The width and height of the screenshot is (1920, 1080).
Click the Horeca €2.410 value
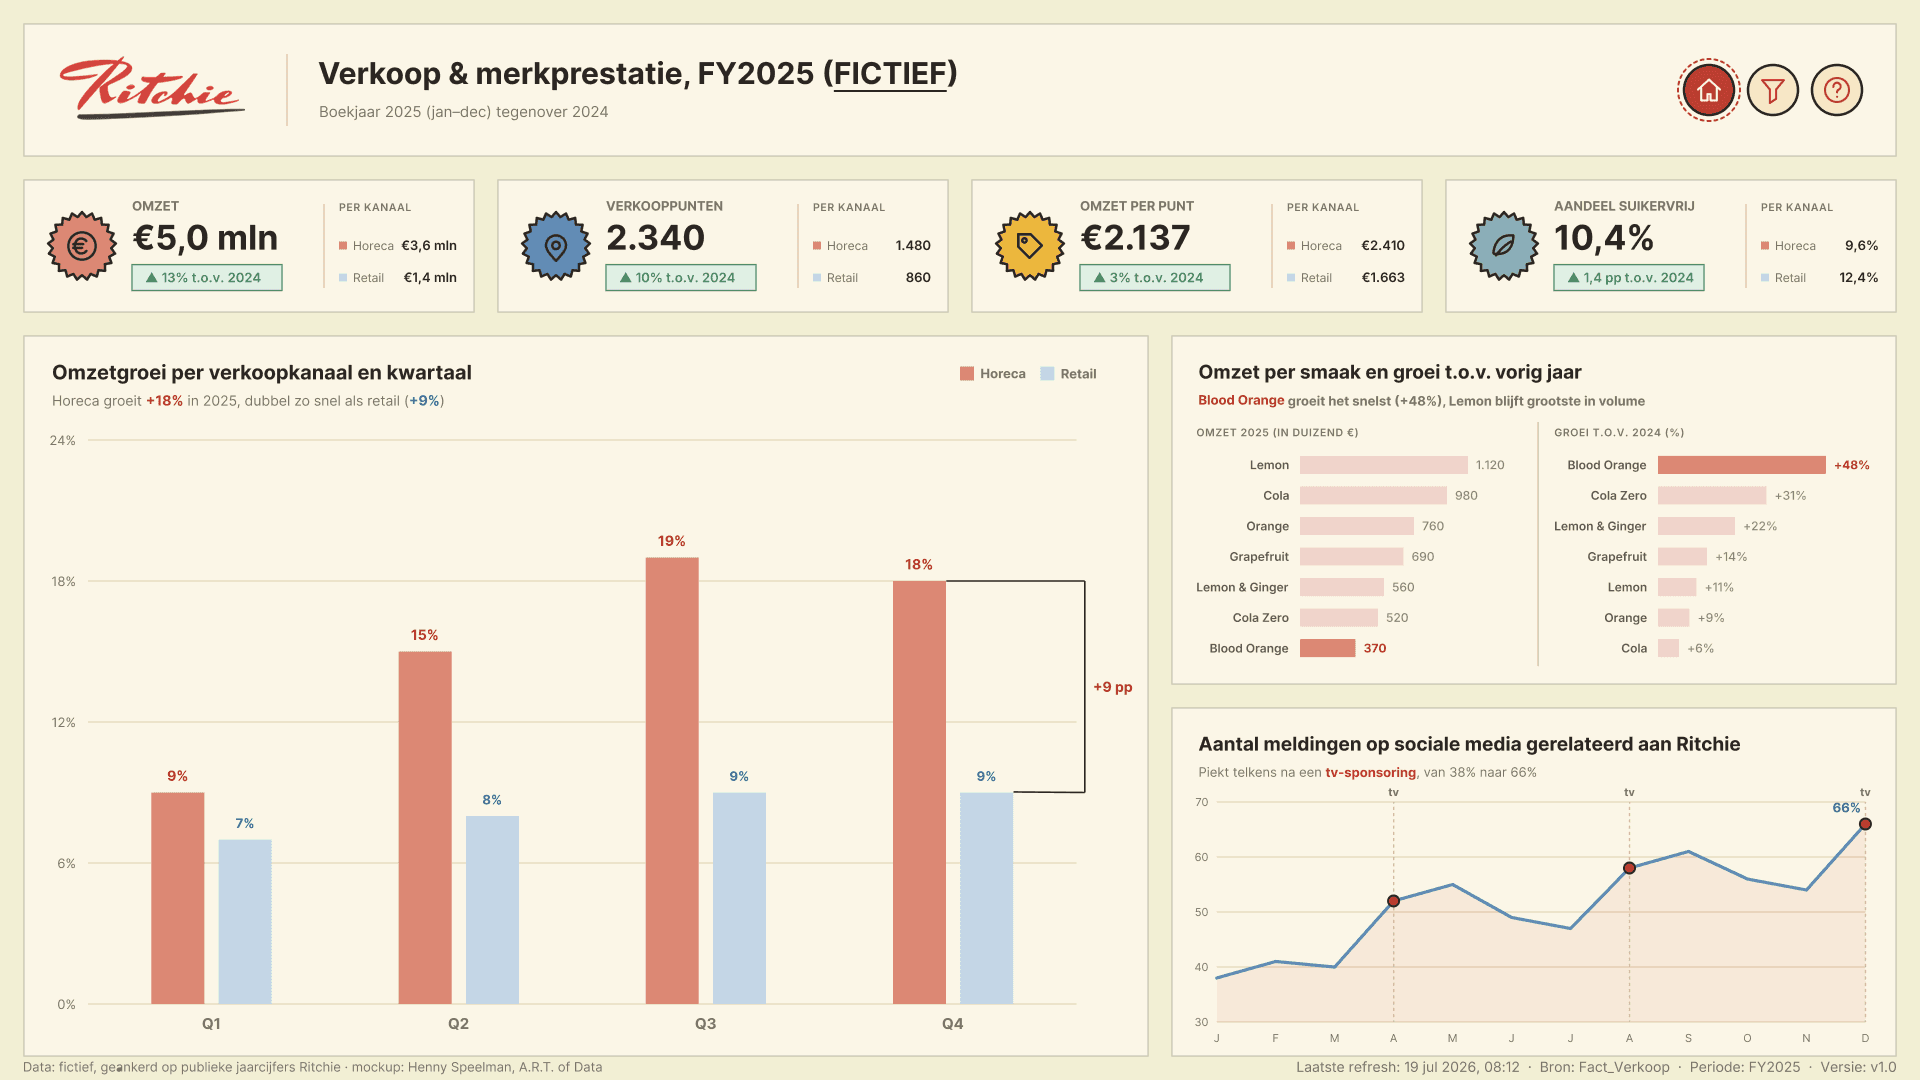pyautogui.click(x=1383, y=246)
